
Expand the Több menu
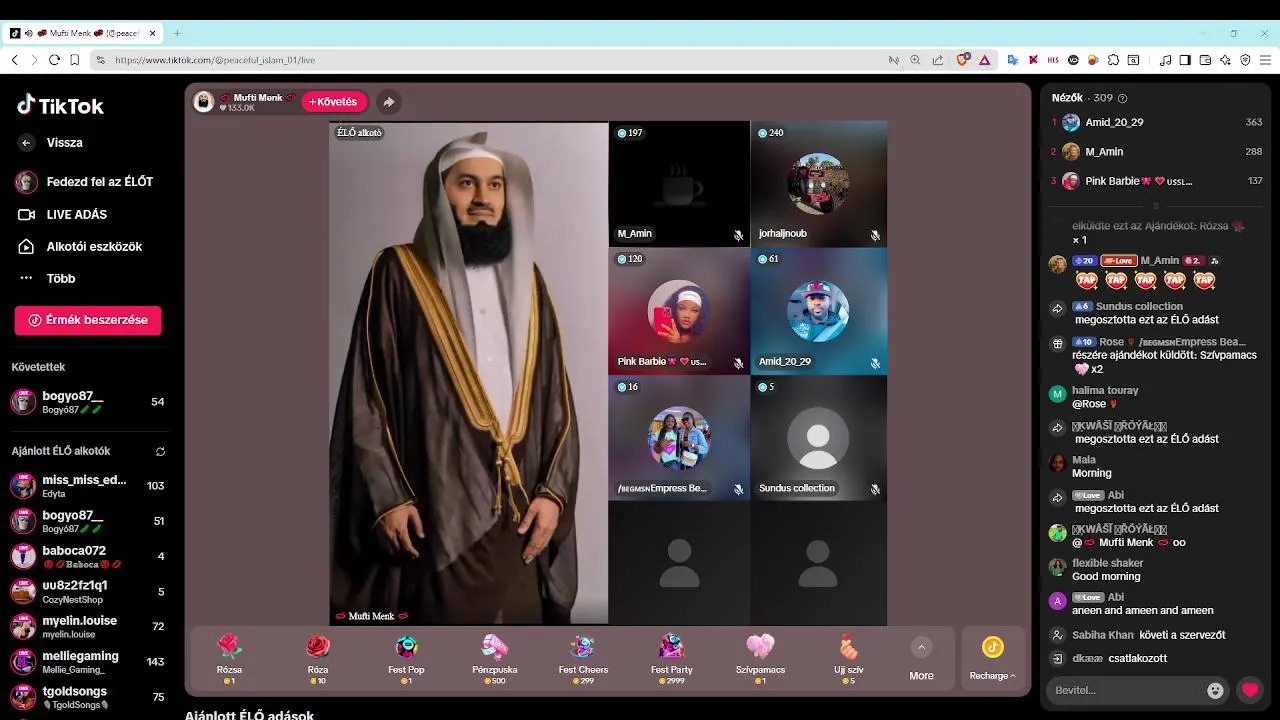[47, 279]
